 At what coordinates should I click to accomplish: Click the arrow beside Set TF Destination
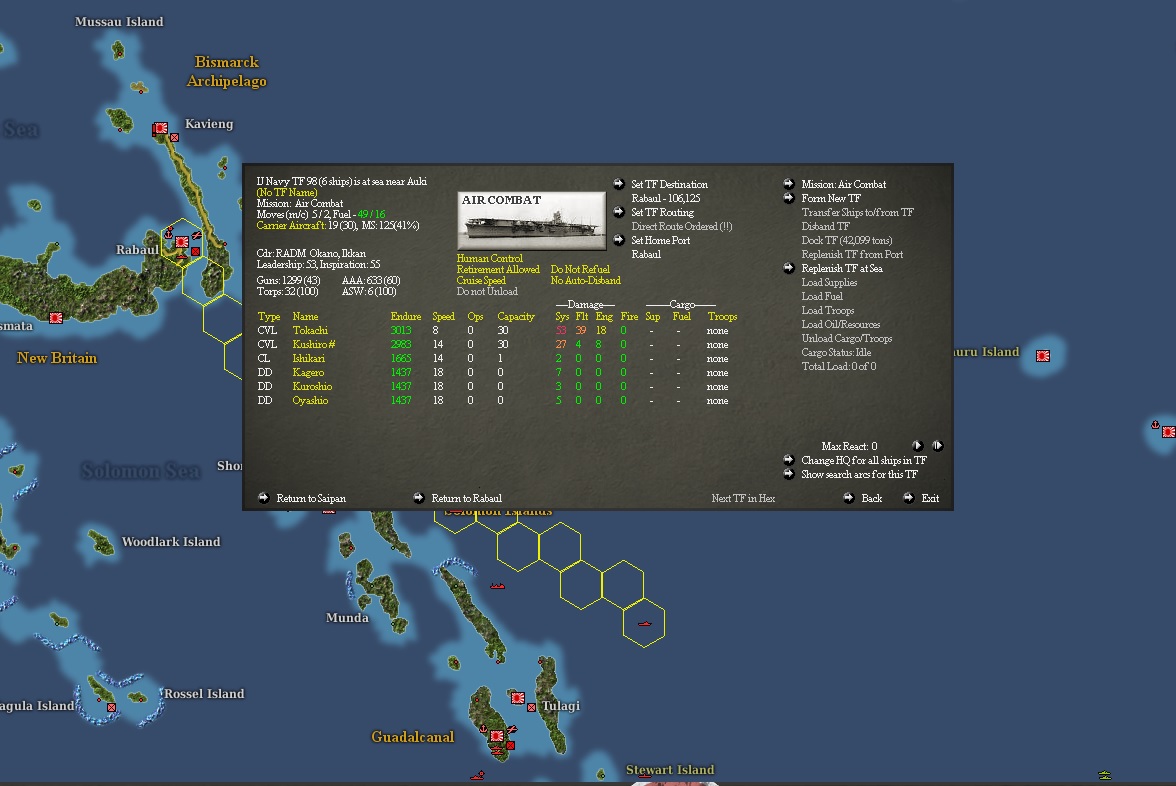tap(619, 184)
